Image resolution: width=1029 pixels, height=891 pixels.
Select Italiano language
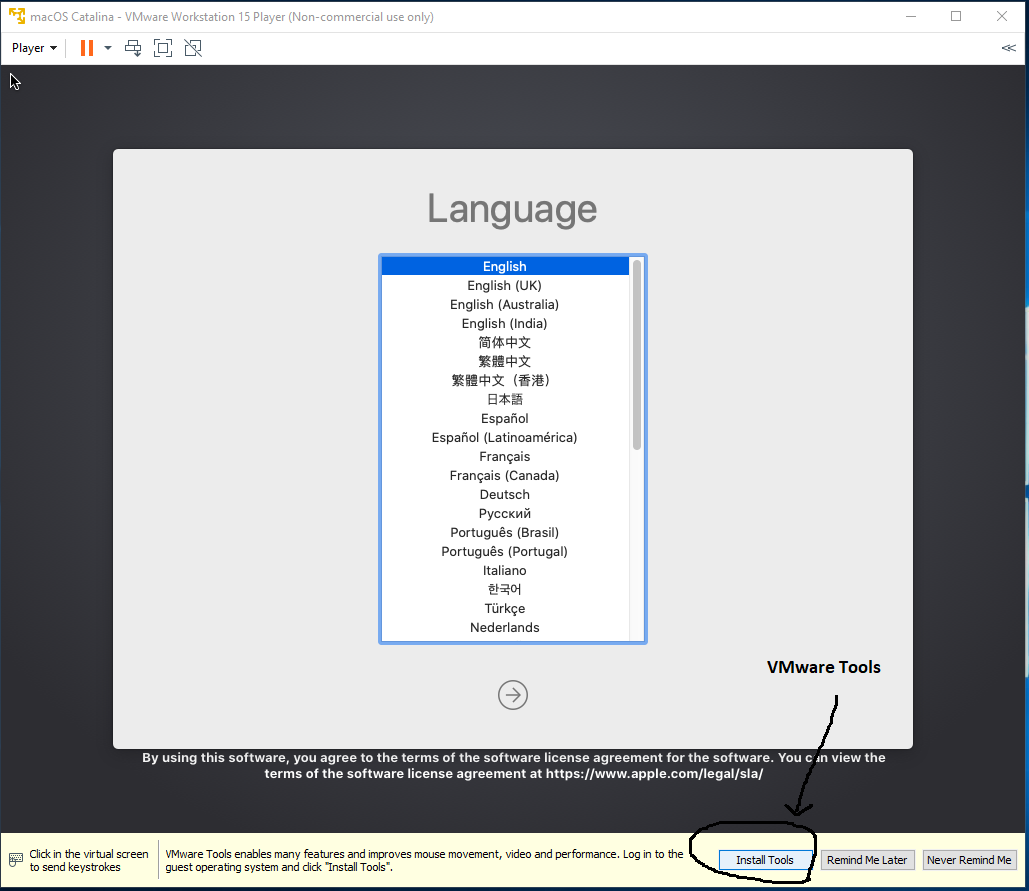coord(505,571)
